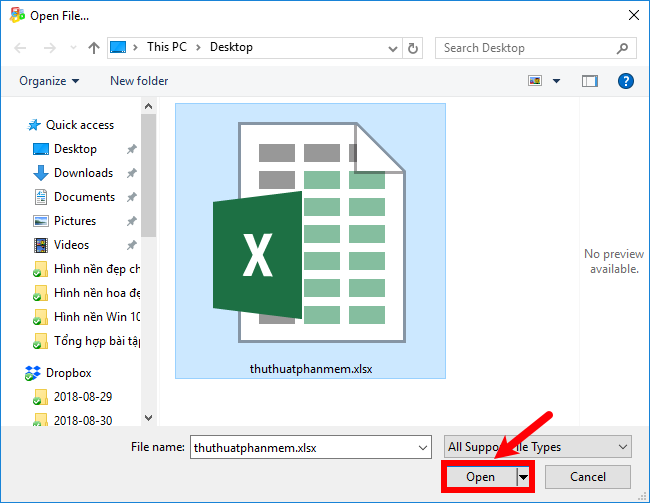Click the pin icon beside Videos
Image resolution: width=650 pixels, height=503 pixels.
click(x=131, y=245)
